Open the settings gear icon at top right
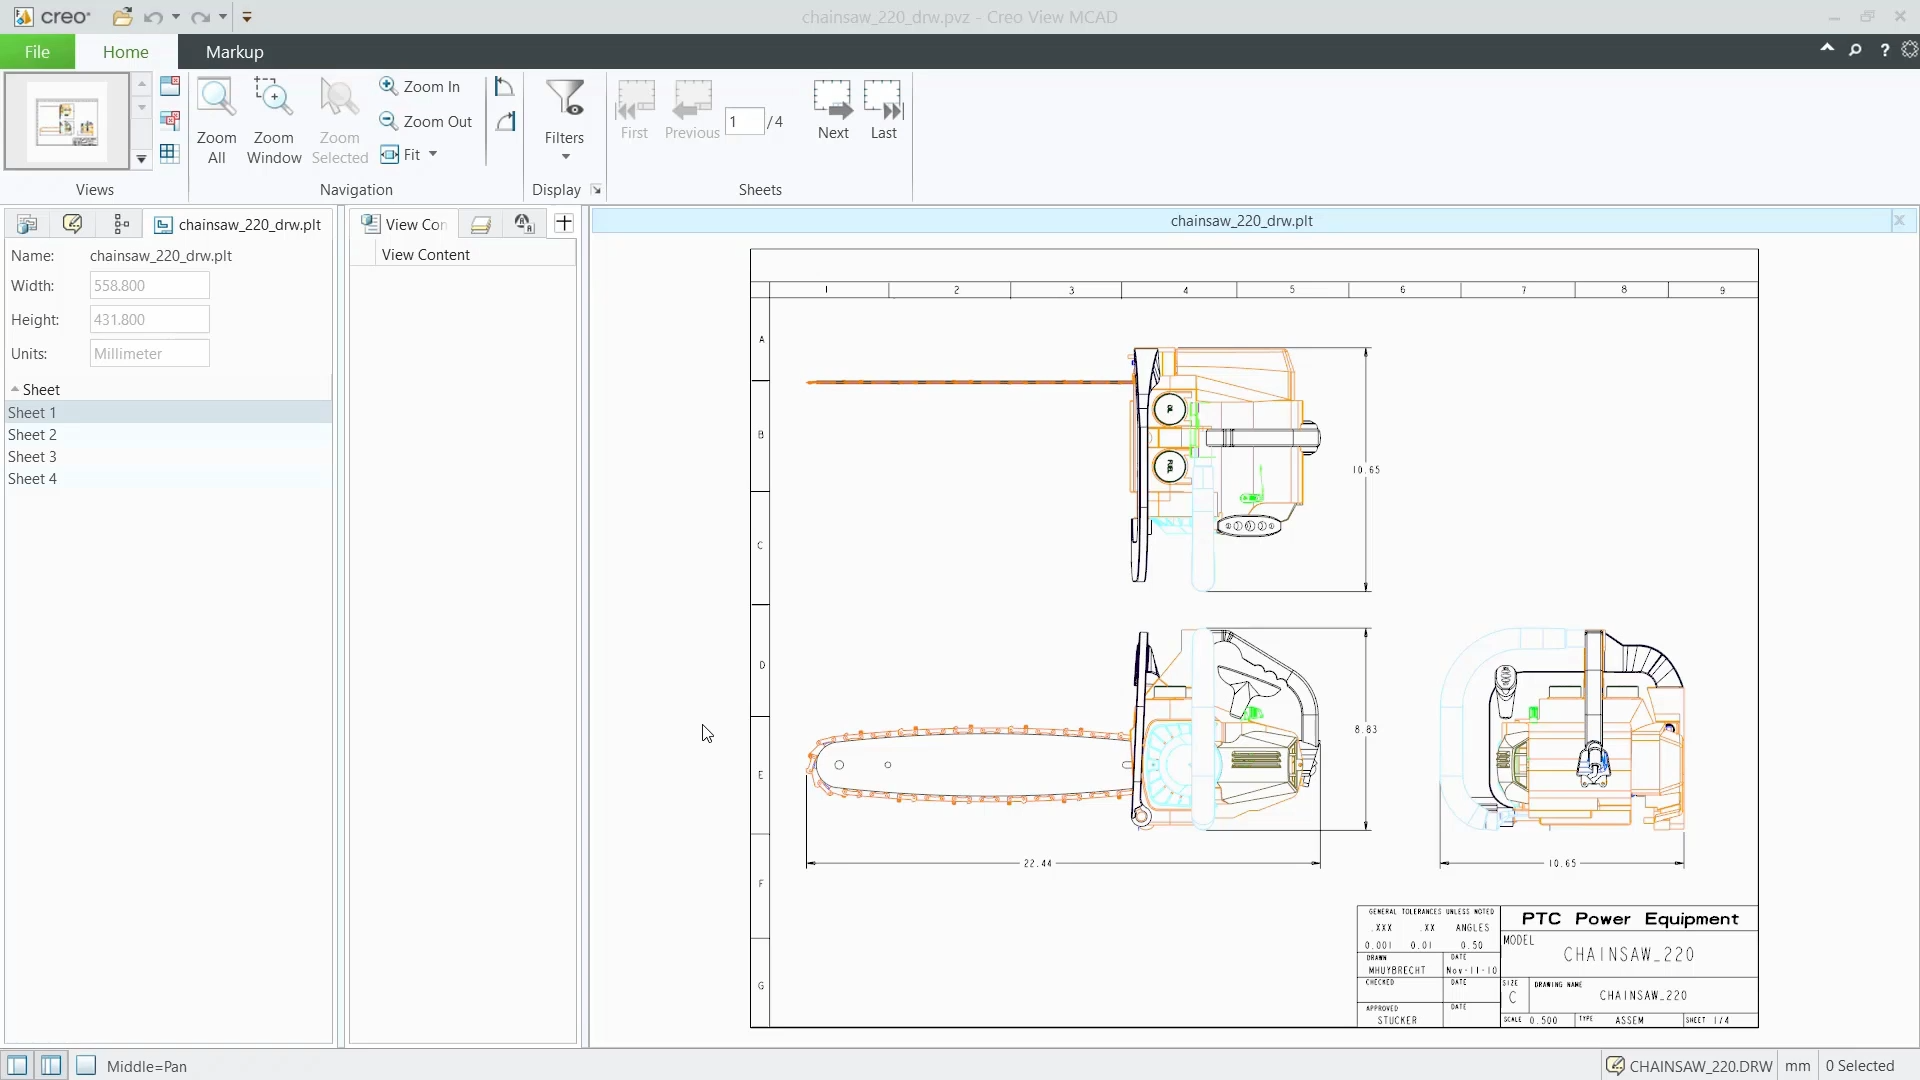This screenshot has width=1920, height=1080. 1909,50
